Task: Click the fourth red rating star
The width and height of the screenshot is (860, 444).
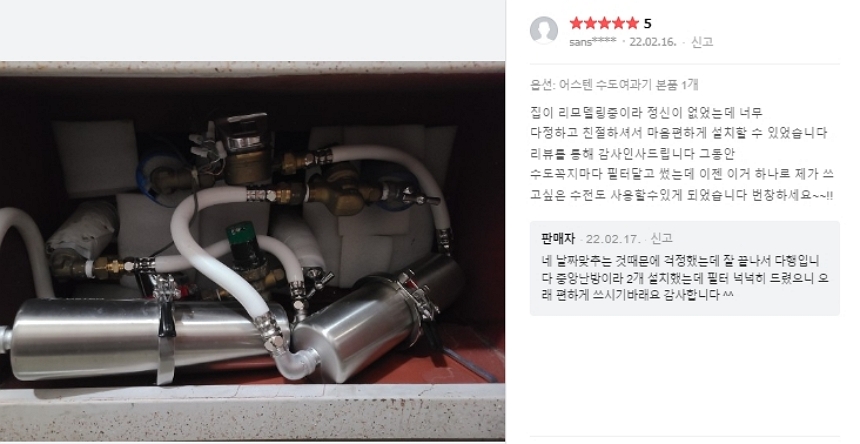Action: pyautogui.click(x=619, y=23)
